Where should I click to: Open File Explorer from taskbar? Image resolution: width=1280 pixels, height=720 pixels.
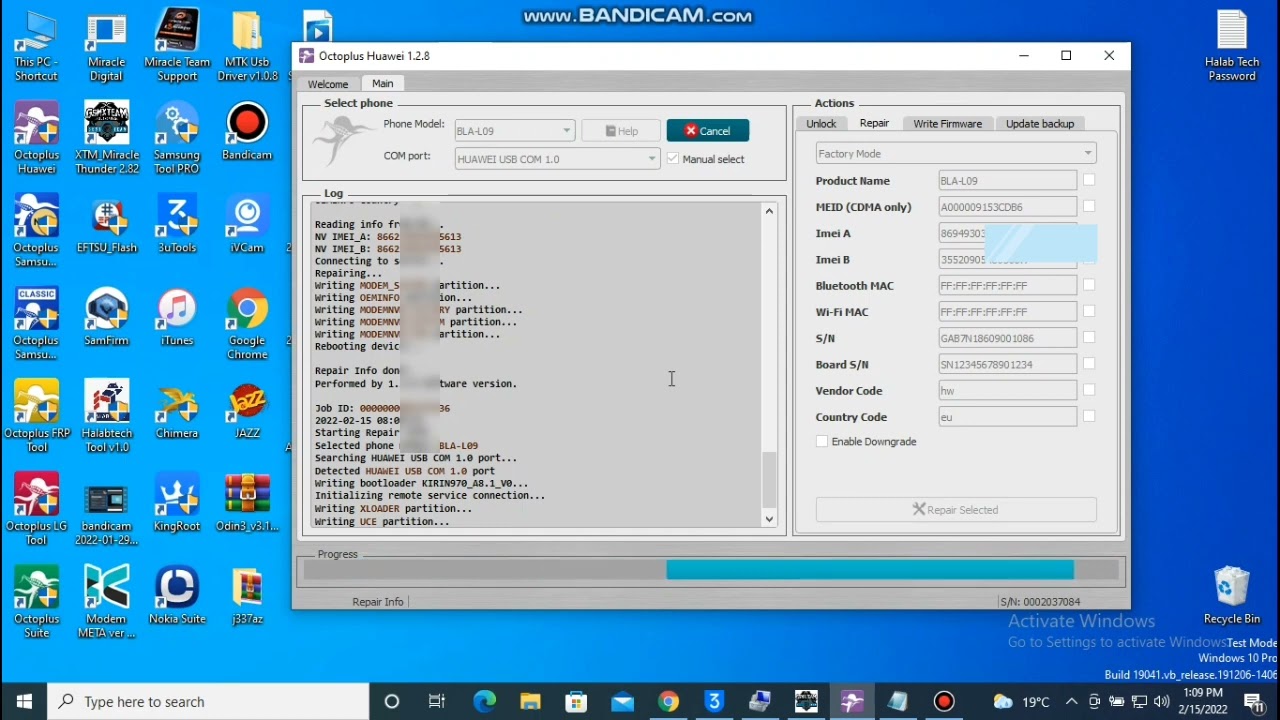[x=530, y=701]
